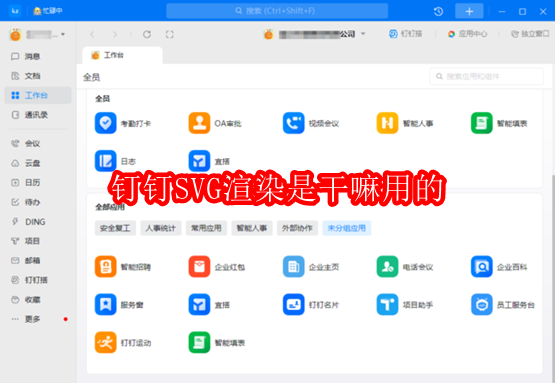Open the 项目助手 project assistant app
This screenshot has height=383, width=555.
405,304
